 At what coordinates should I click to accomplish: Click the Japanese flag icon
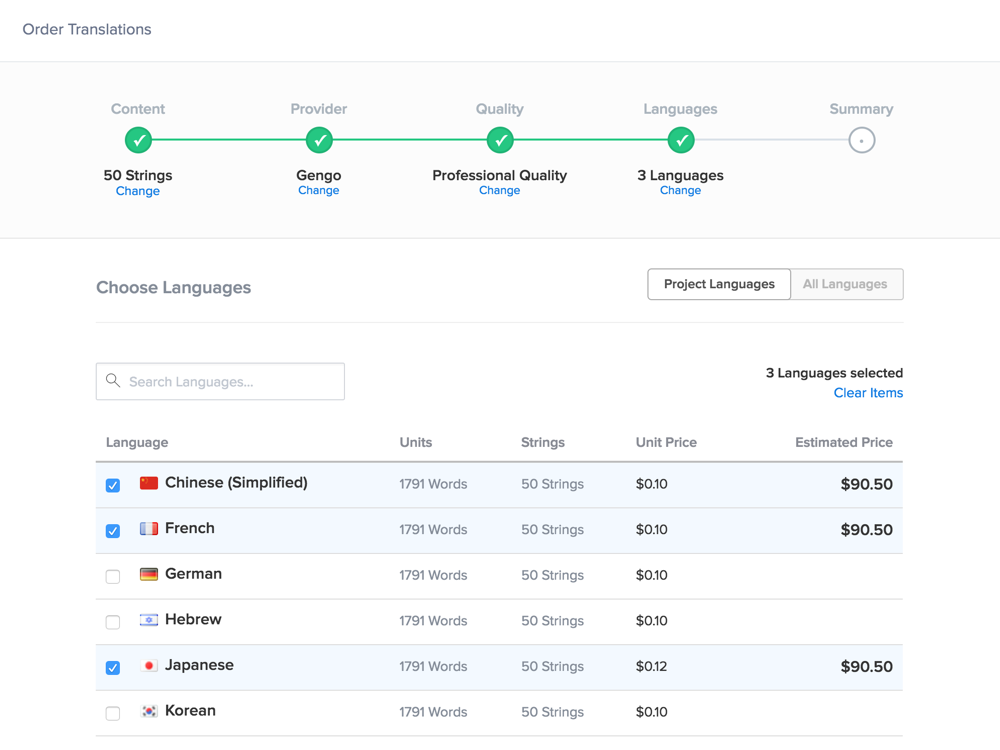(x=149, y=666)
